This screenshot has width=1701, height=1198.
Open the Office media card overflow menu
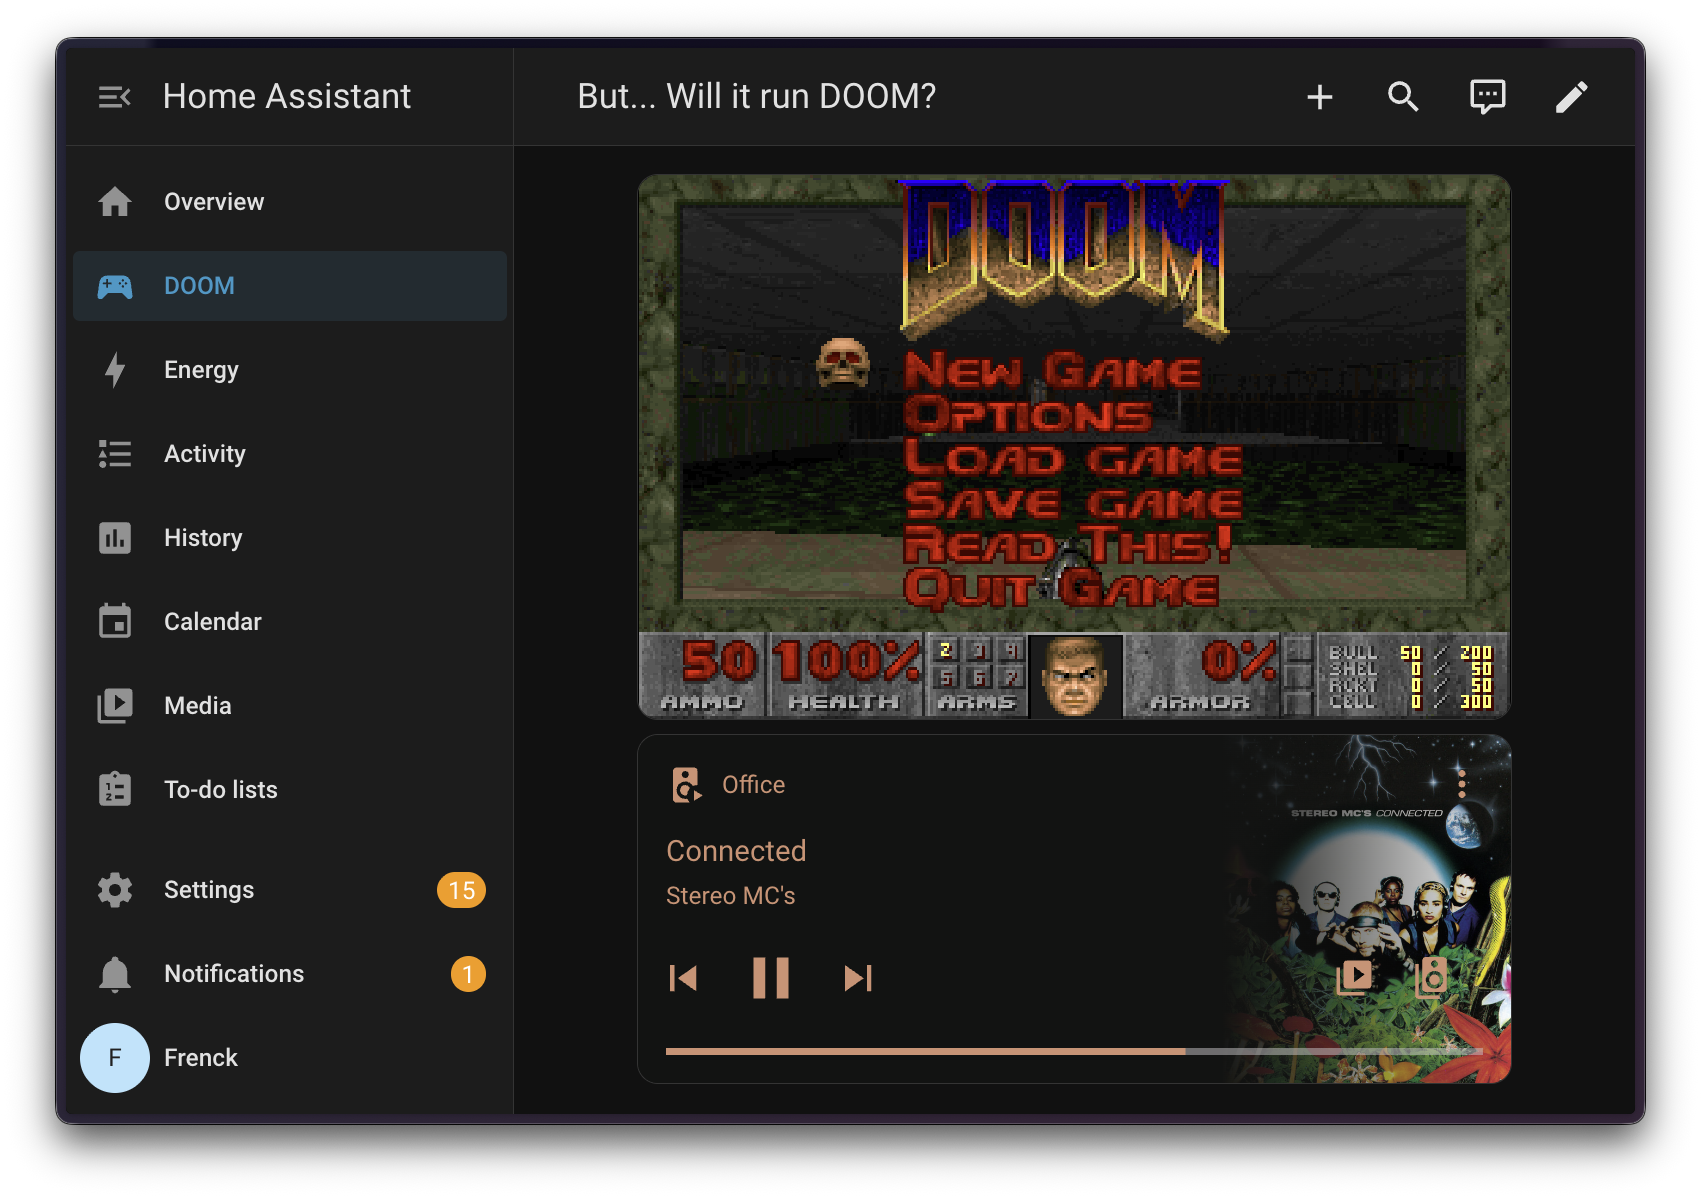tap(1461, 783)
